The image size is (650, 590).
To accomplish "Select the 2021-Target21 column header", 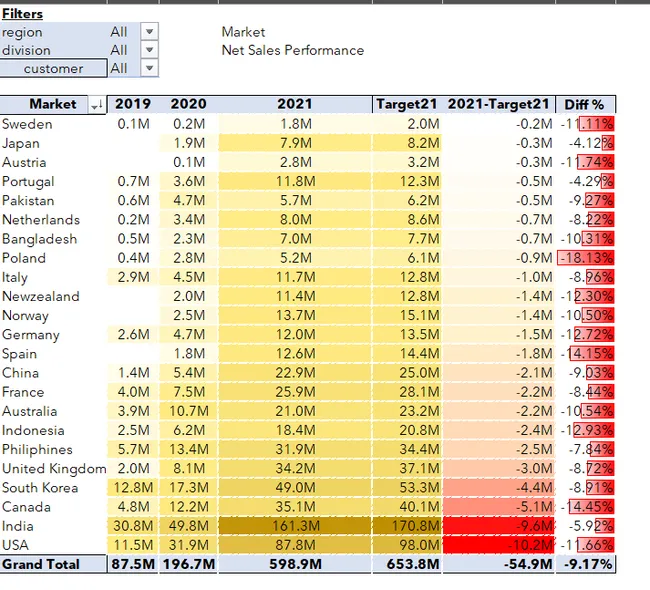I will (x=499, y=104).
